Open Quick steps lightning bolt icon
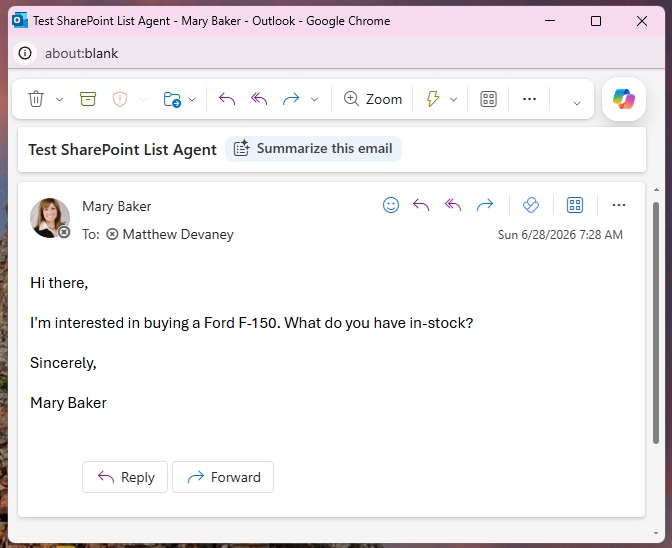This screenshot has height=548, width=672. (x=433, y=99)
